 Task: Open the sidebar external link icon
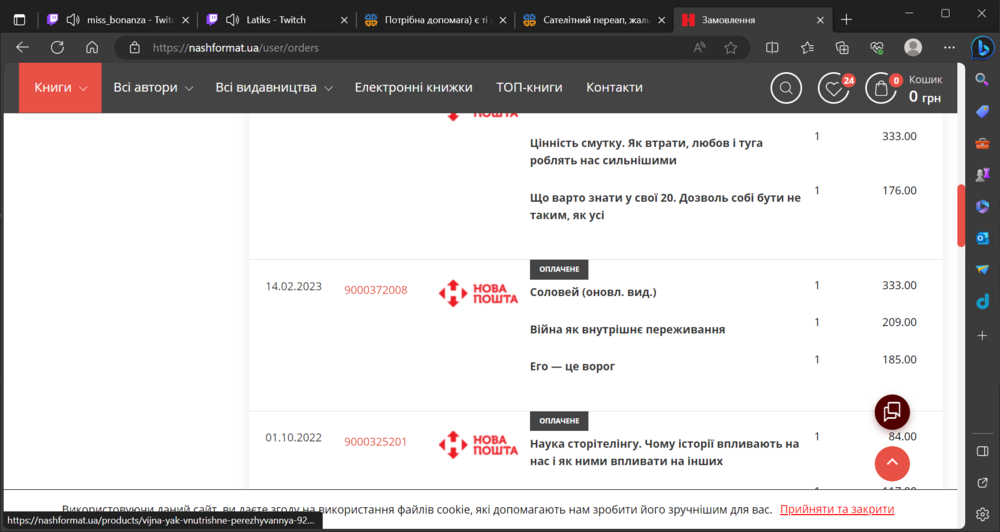(x=982, y=483)
